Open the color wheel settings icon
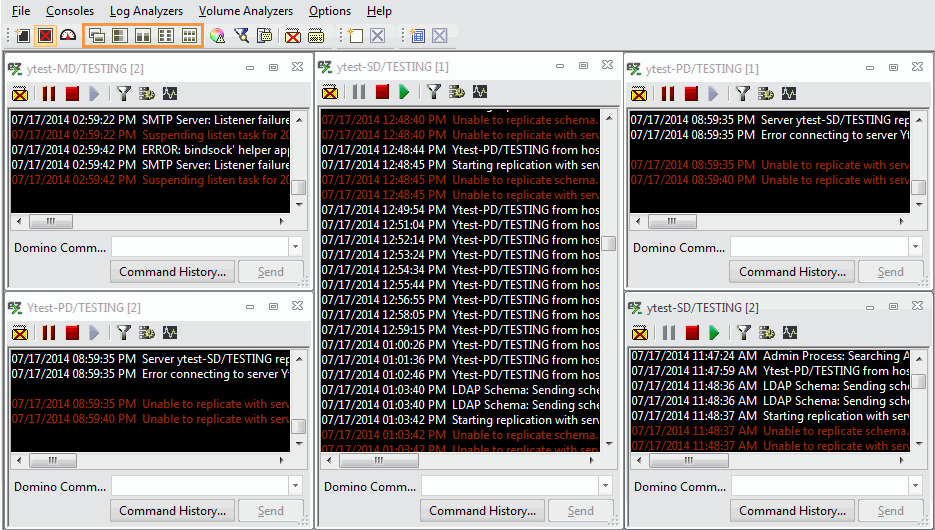The image size is (935, 530). pyautogui.click(x=217, y=36)
